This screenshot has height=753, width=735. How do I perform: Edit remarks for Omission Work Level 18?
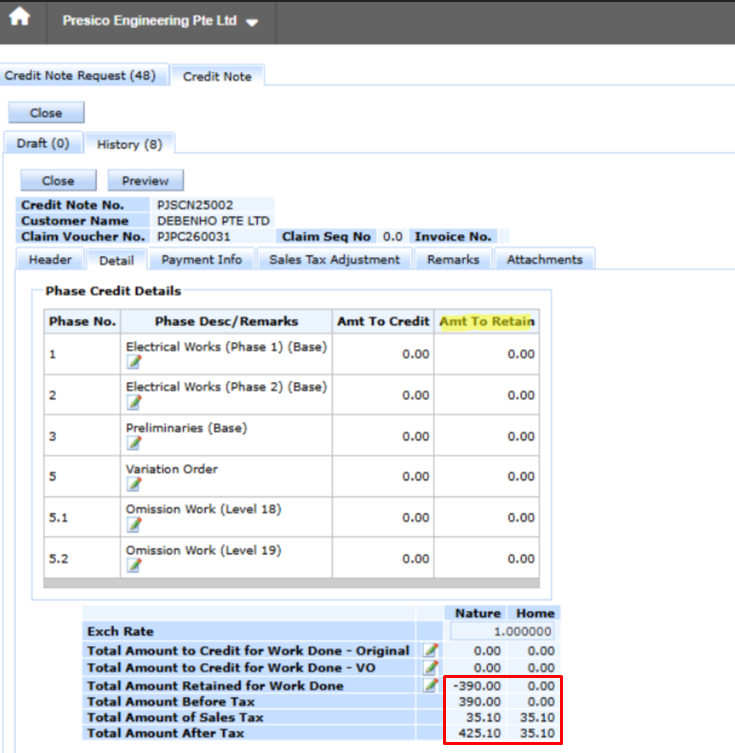pos(134,525)
